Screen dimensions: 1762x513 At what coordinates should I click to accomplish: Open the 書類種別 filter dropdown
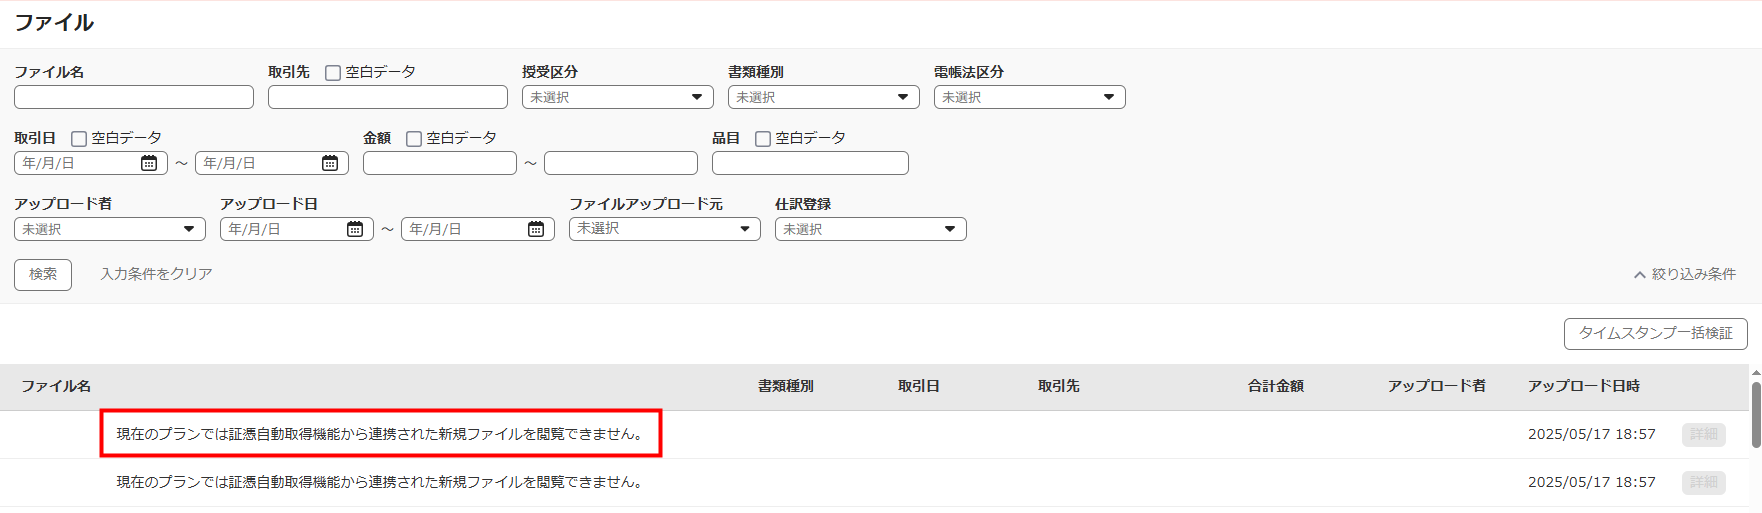[824, 97]
